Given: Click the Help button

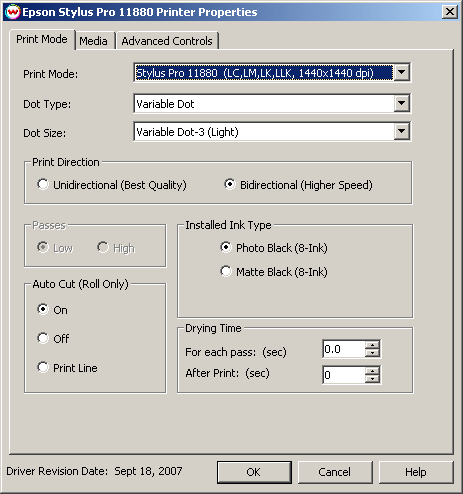Looking at the screenshot, I should (416, 472).
